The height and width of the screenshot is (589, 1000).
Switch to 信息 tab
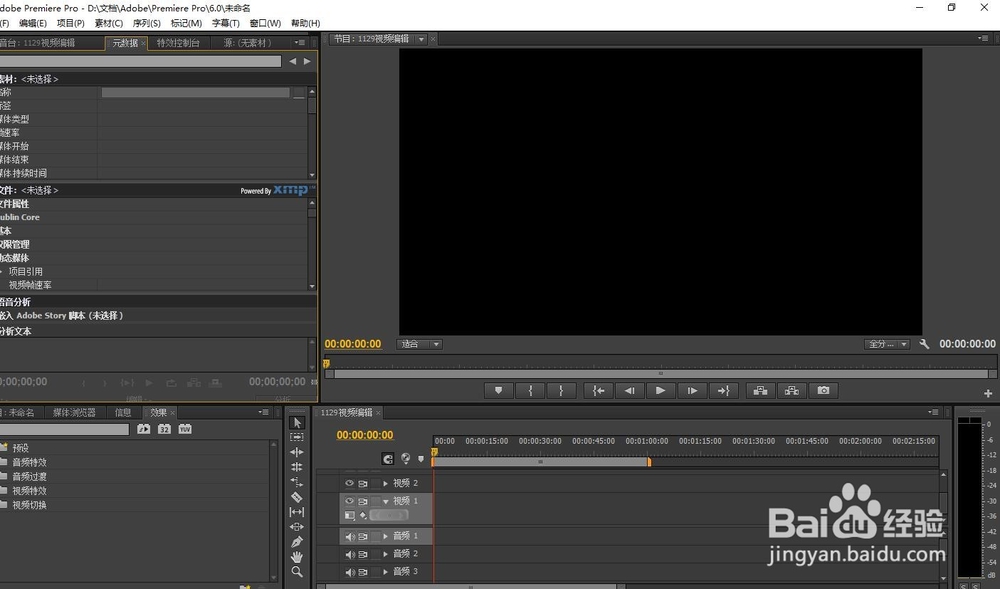pos(123,412)
